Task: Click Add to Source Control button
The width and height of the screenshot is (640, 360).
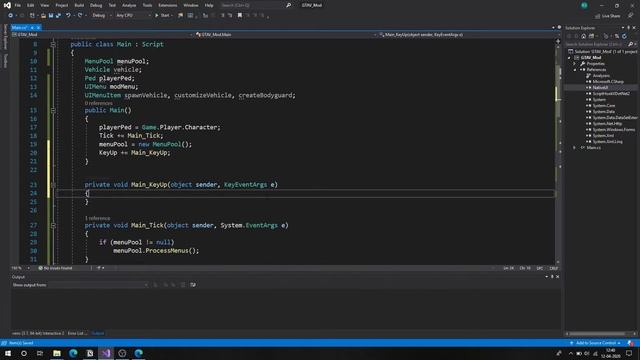Action: [x=596, y=343]
